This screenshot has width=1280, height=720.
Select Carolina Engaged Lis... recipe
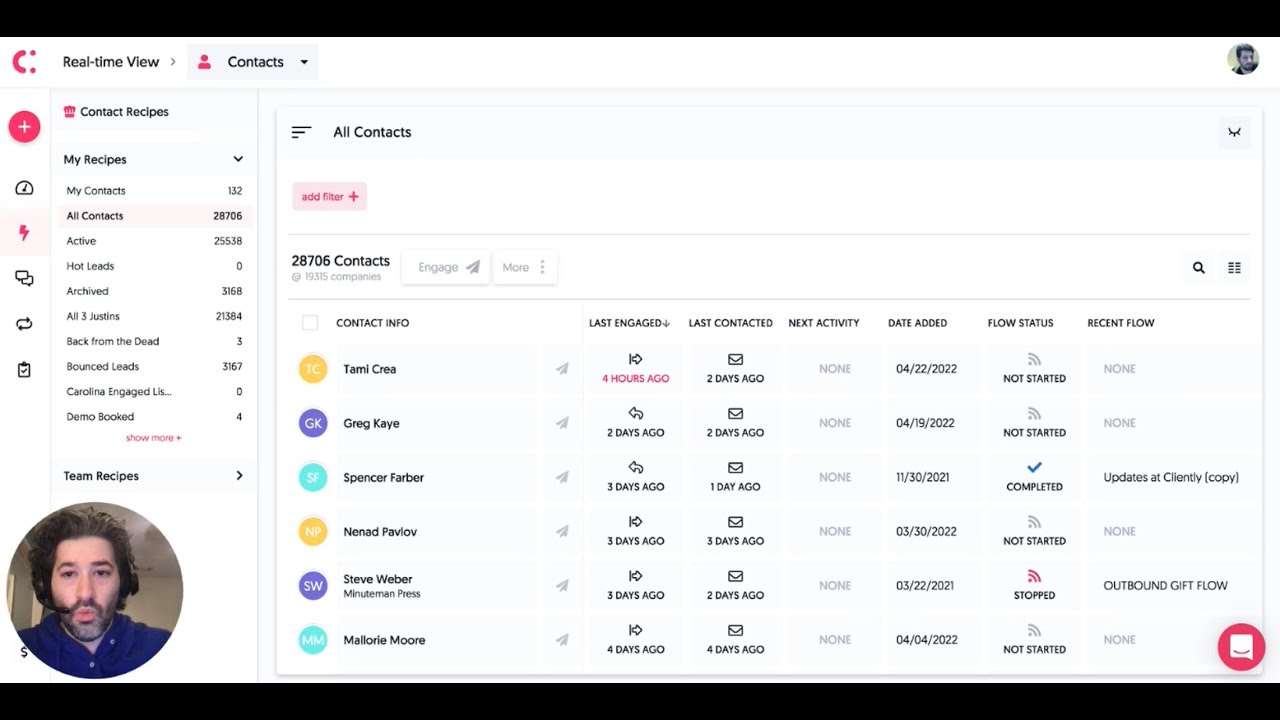pyautogui.click(x=154, y=392)
